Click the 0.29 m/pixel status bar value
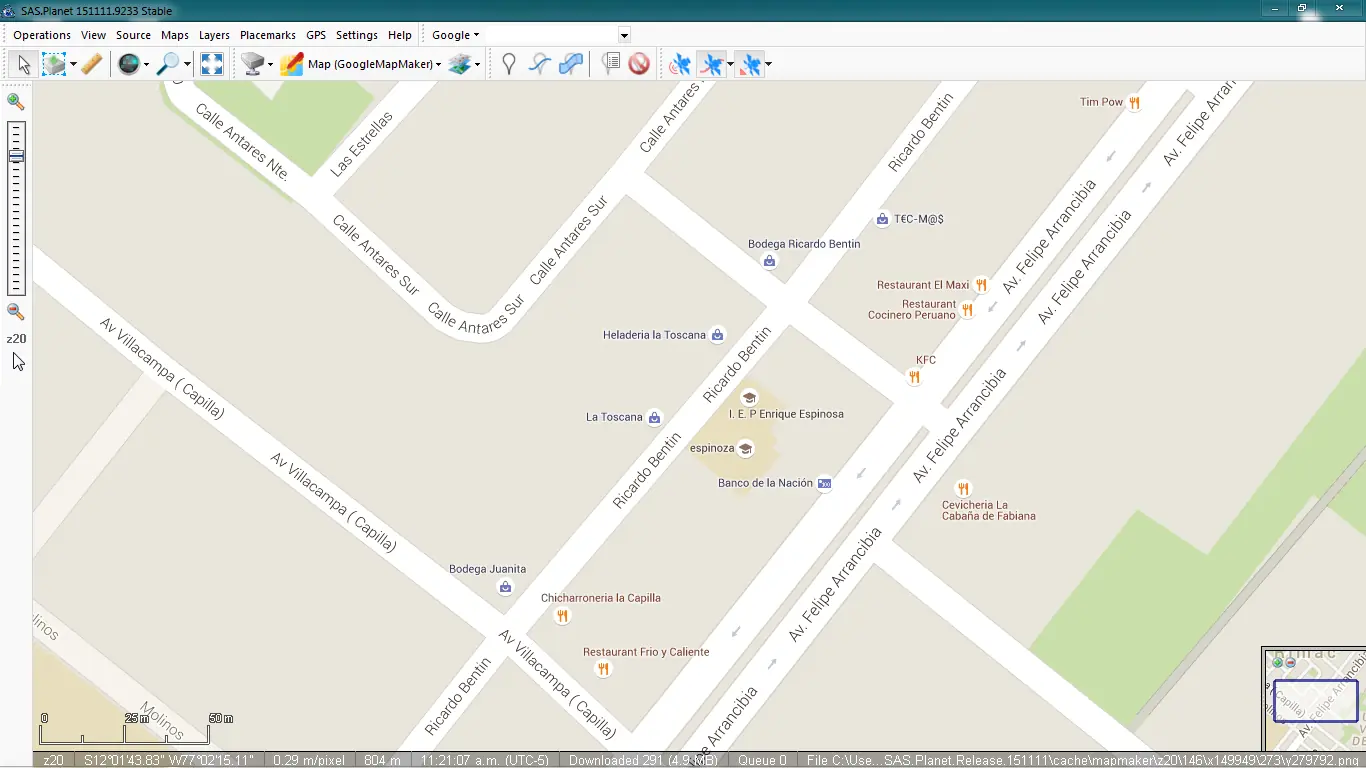 [307, 760]
